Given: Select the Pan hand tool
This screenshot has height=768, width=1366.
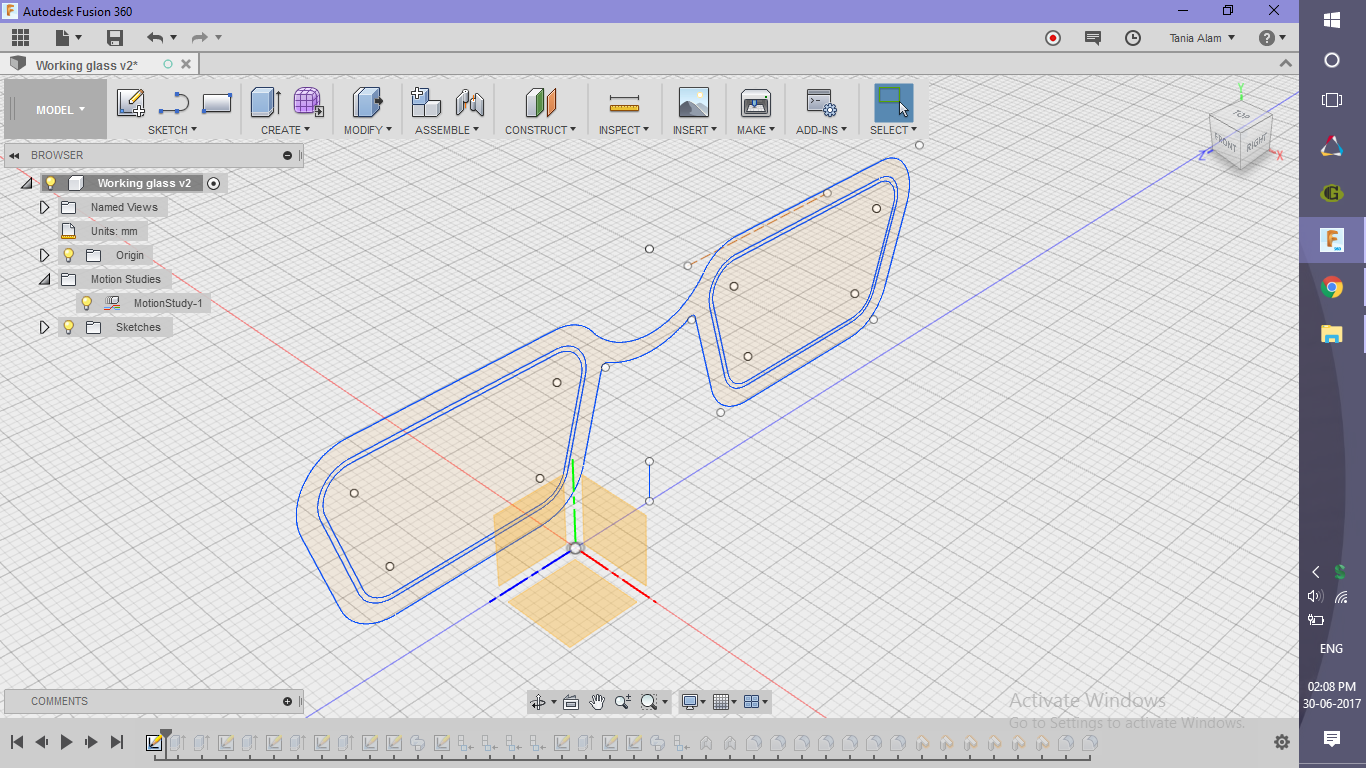Looking at the screenshot, I should tap(597, 702).
